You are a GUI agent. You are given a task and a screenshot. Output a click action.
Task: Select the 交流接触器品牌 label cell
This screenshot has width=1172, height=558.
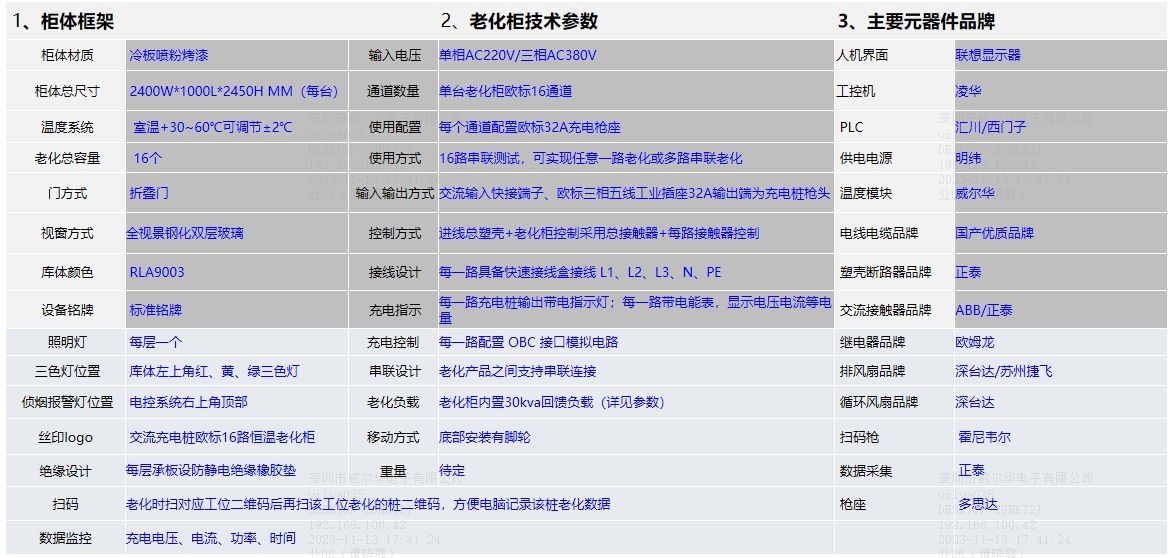[885, 310]
